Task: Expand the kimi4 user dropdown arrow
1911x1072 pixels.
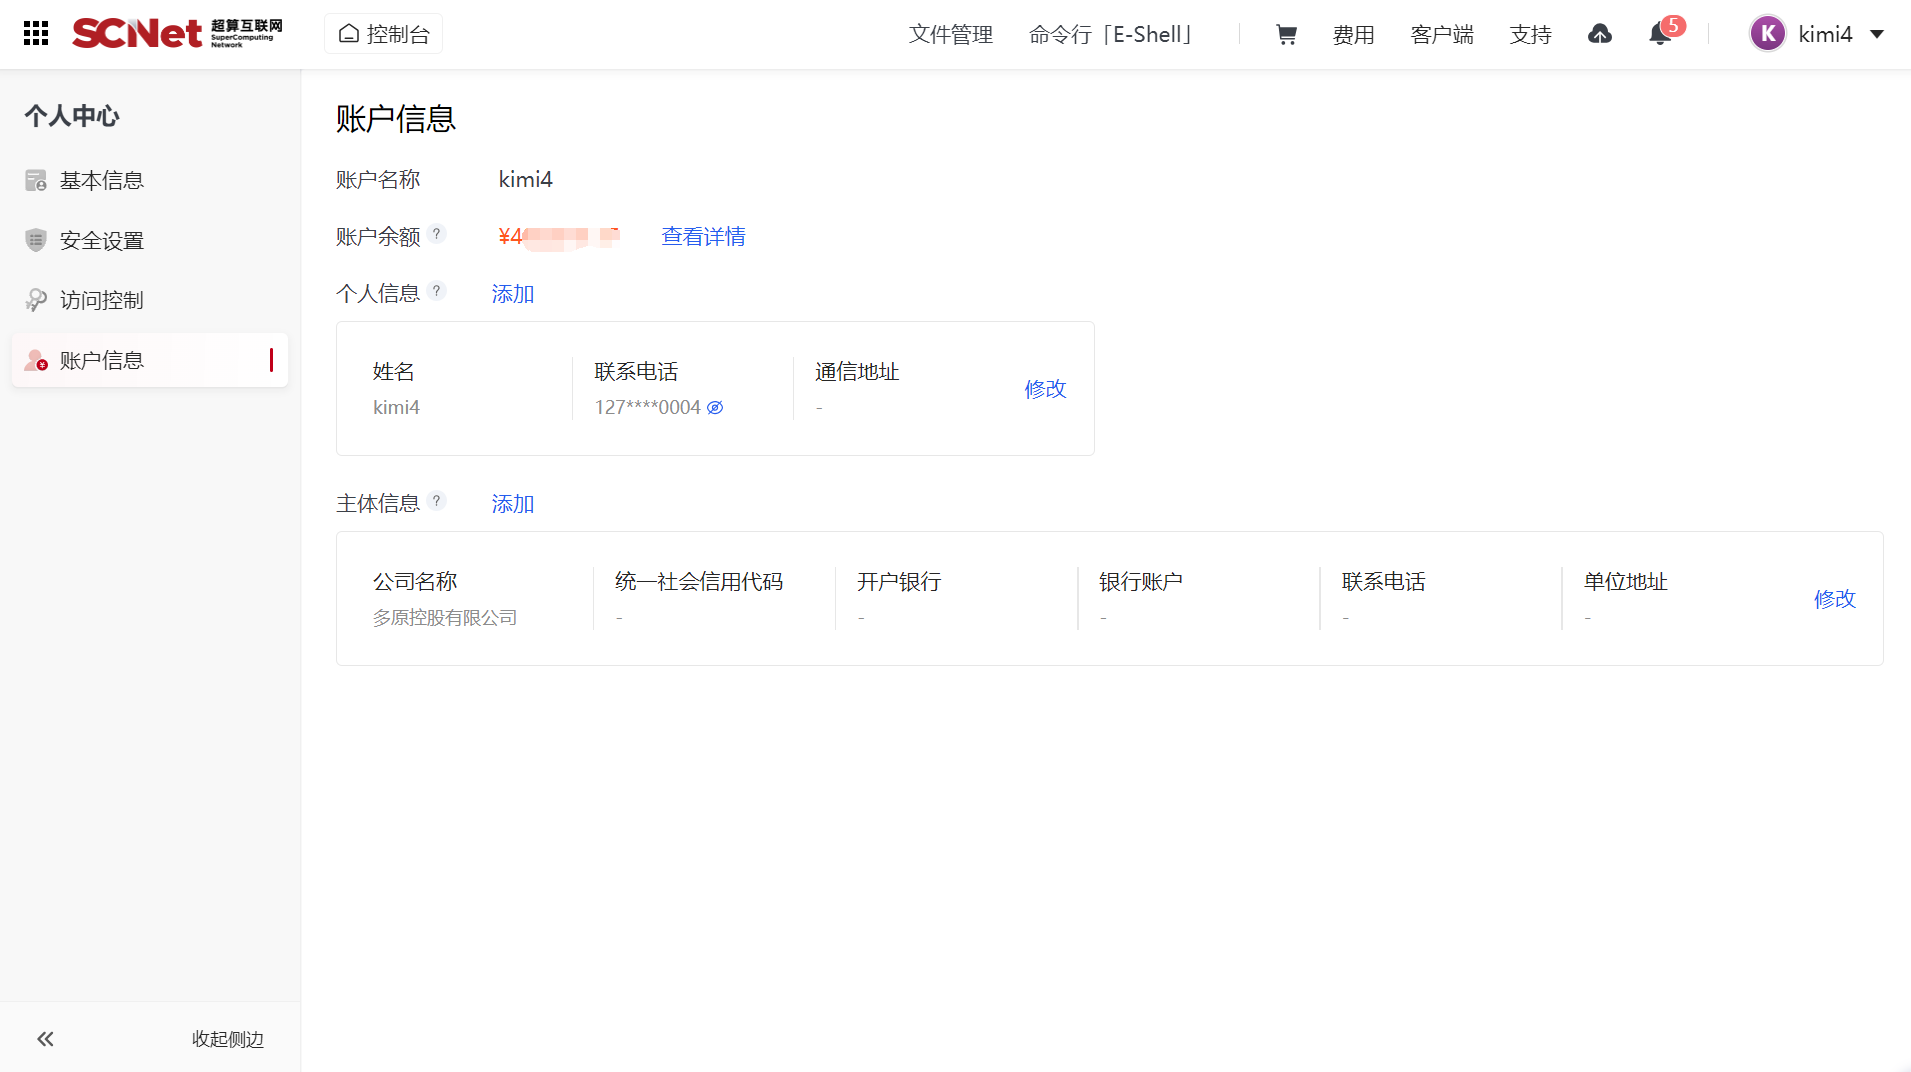Action: point(1877,34)
